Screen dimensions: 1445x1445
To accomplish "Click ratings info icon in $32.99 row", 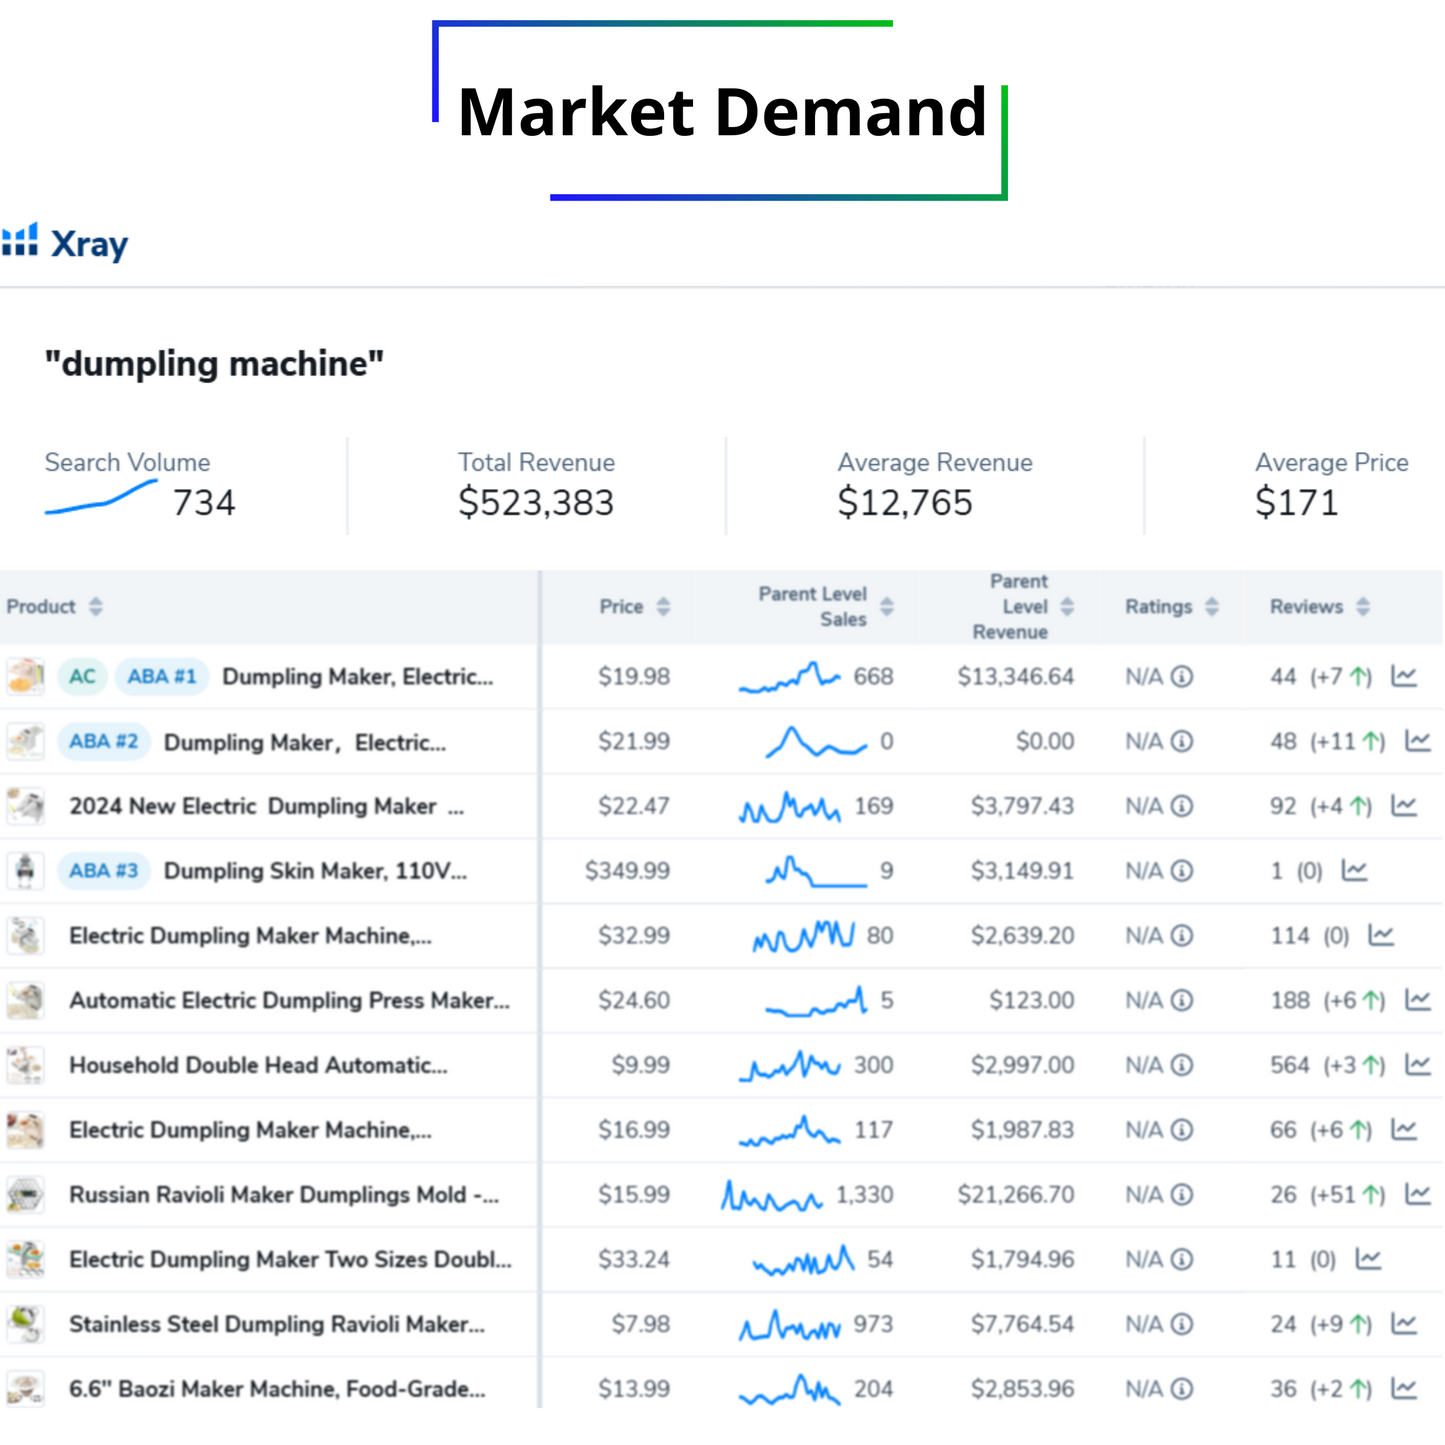I will pos(1182,936).
